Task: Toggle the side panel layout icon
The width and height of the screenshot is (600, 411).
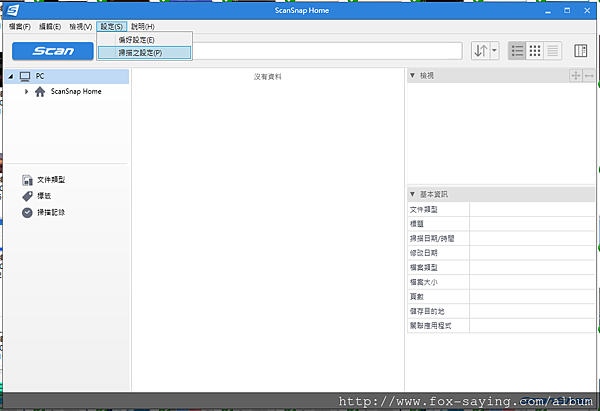Action: [x=580, y=51]
